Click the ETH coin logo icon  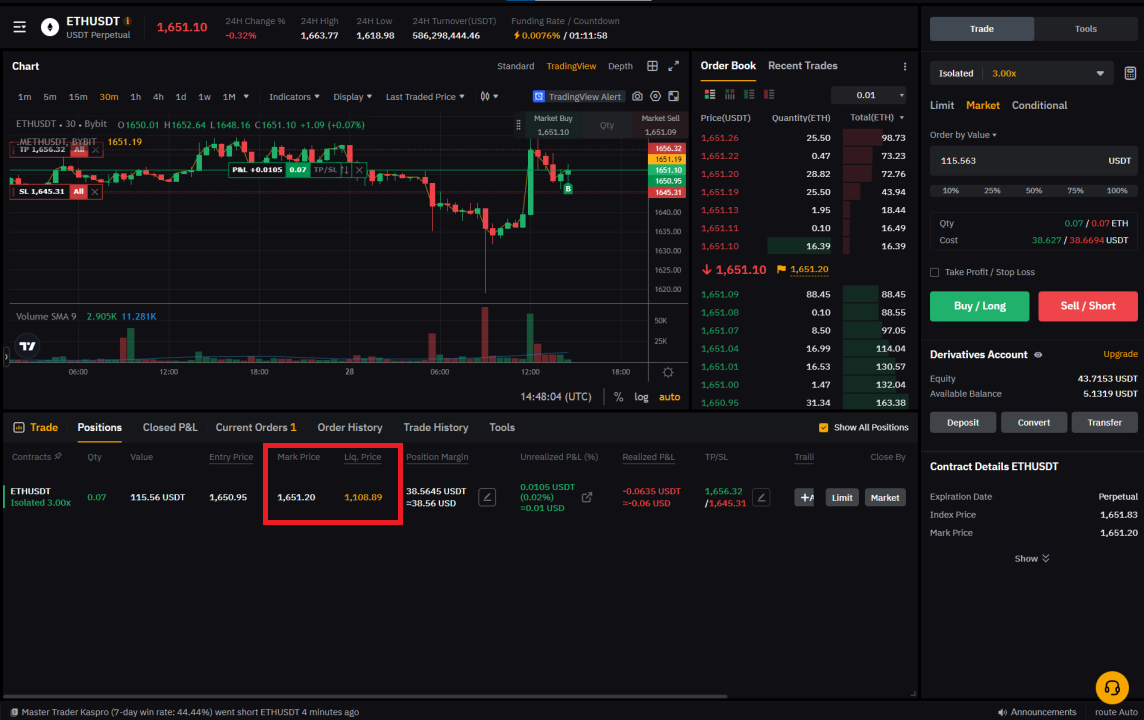click(50, 28)
